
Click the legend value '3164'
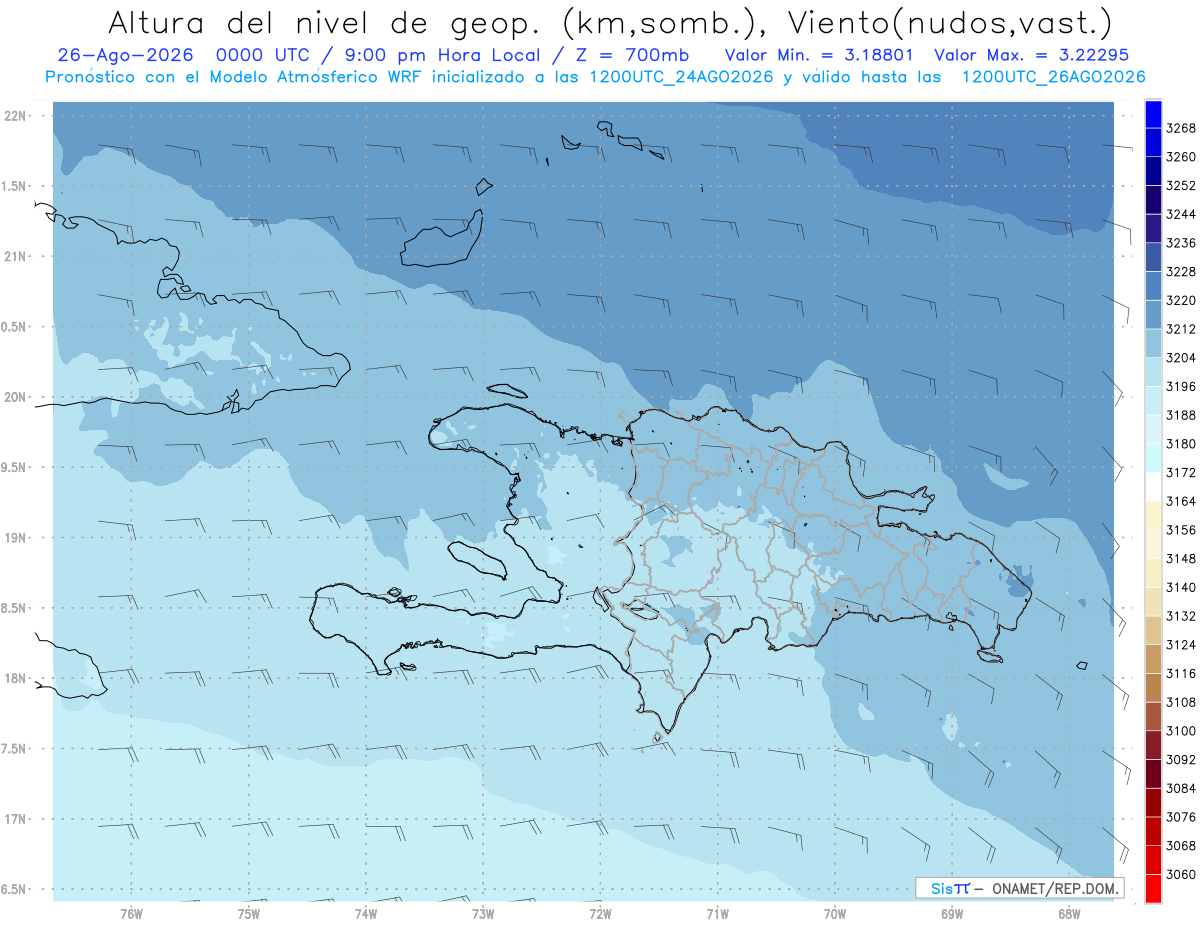tap(1181, 501)
